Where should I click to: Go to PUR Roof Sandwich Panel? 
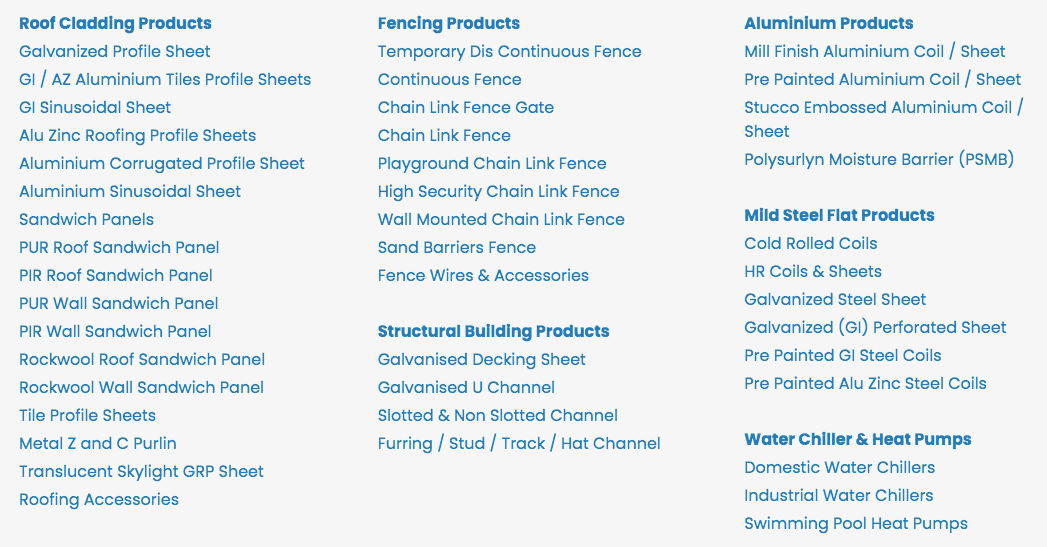tap(119, 247)
